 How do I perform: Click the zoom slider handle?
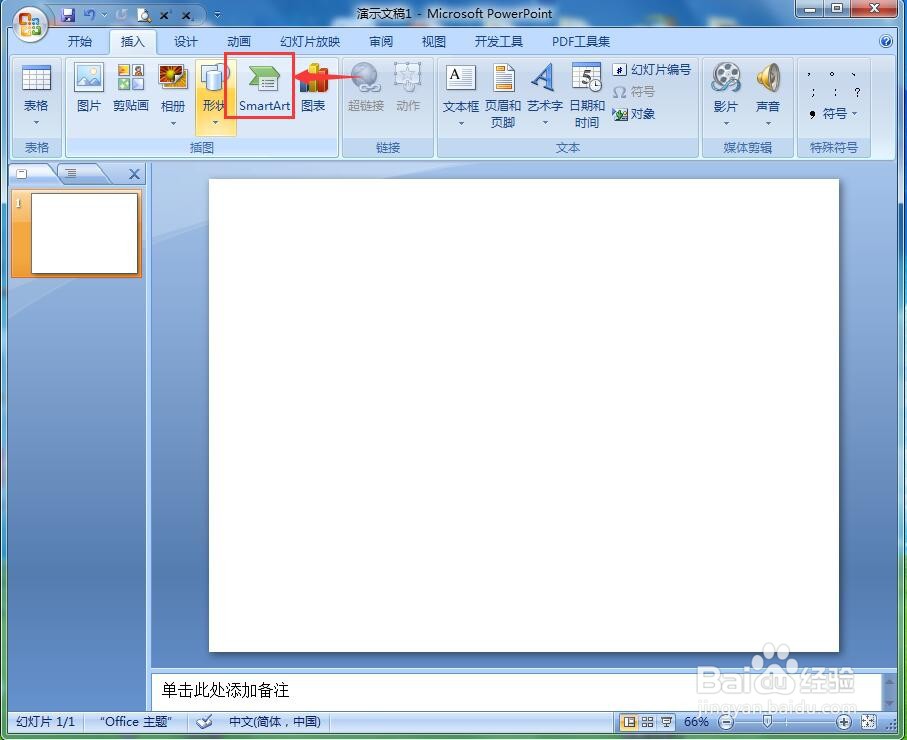[x=767, y=722]
